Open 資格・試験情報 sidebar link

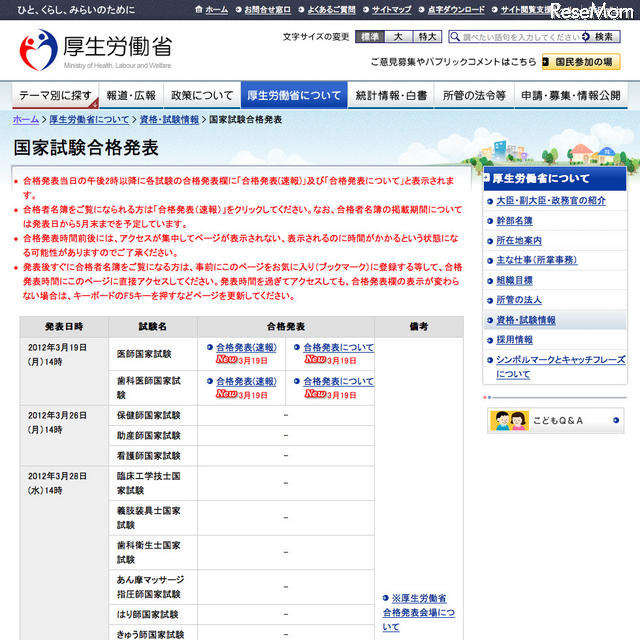coord(526,320)
